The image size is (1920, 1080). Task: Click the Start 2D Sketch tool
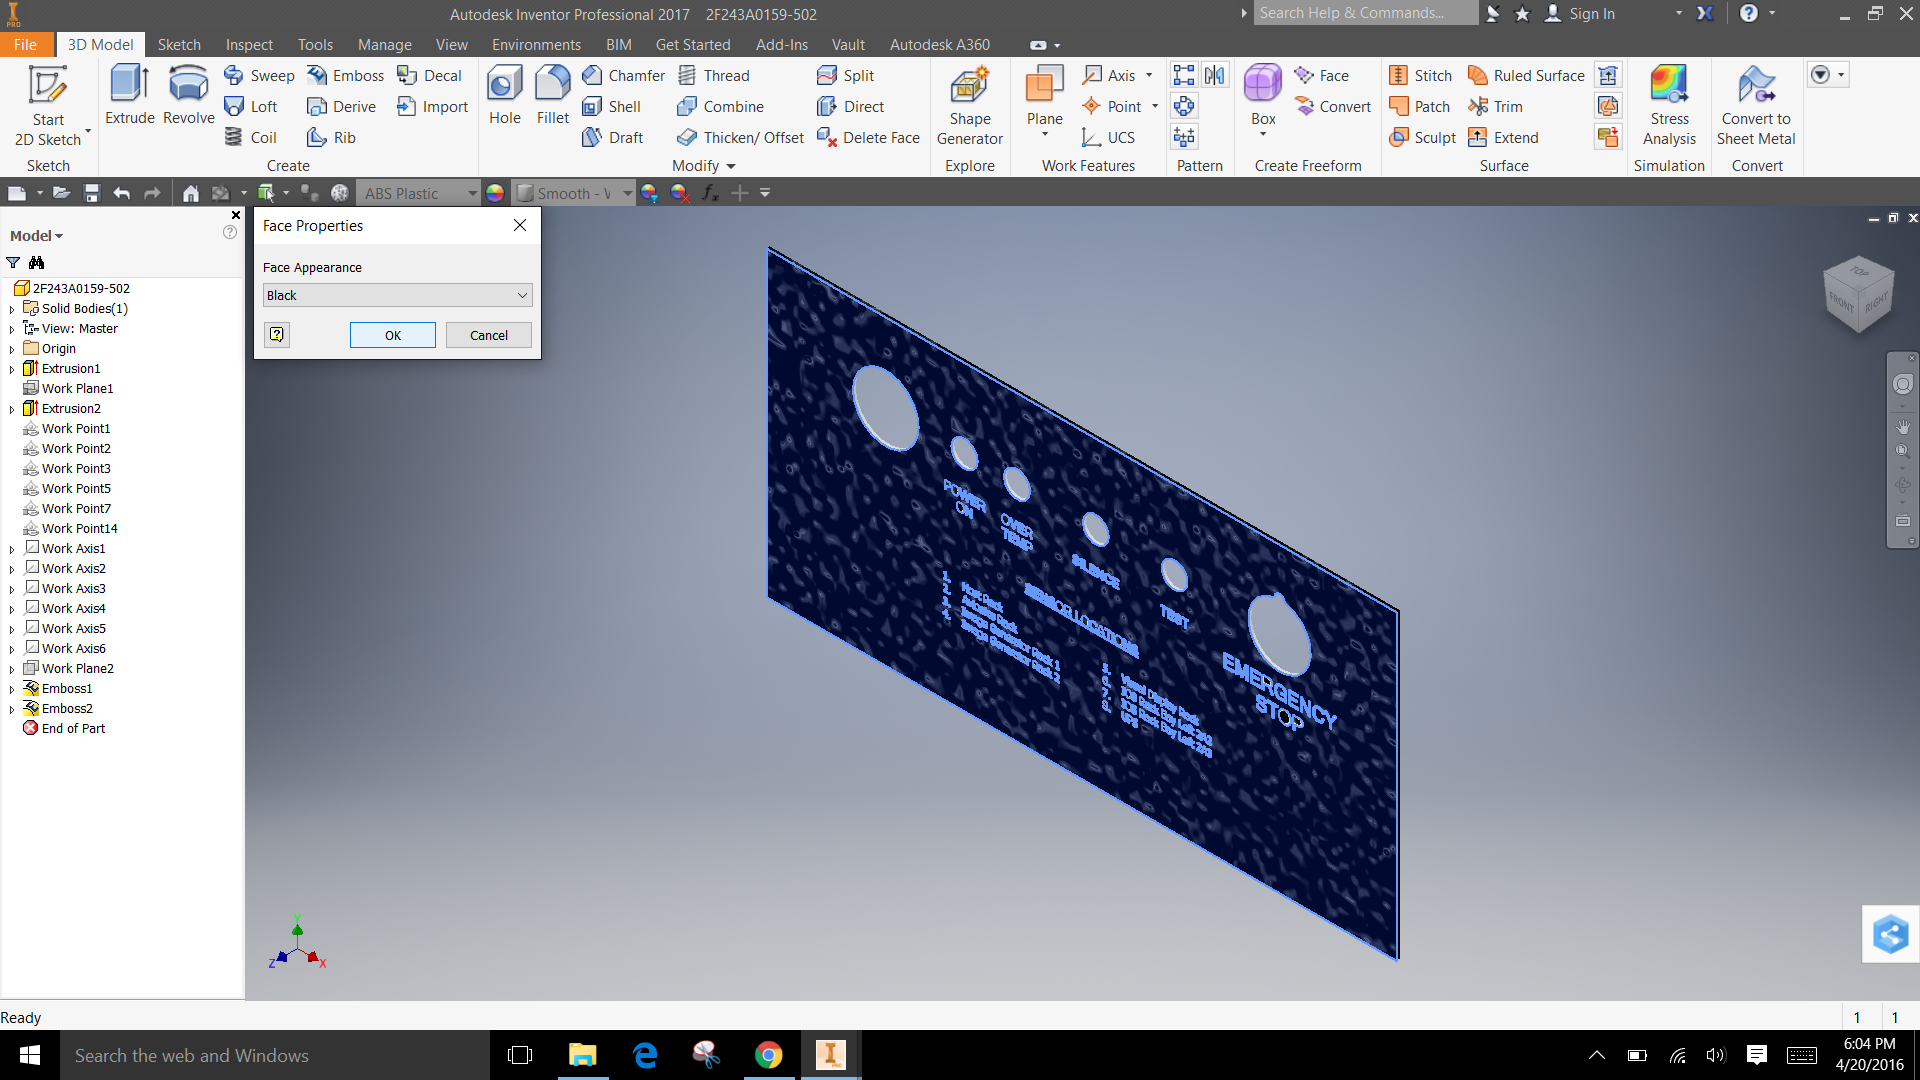tap(47, 105)
